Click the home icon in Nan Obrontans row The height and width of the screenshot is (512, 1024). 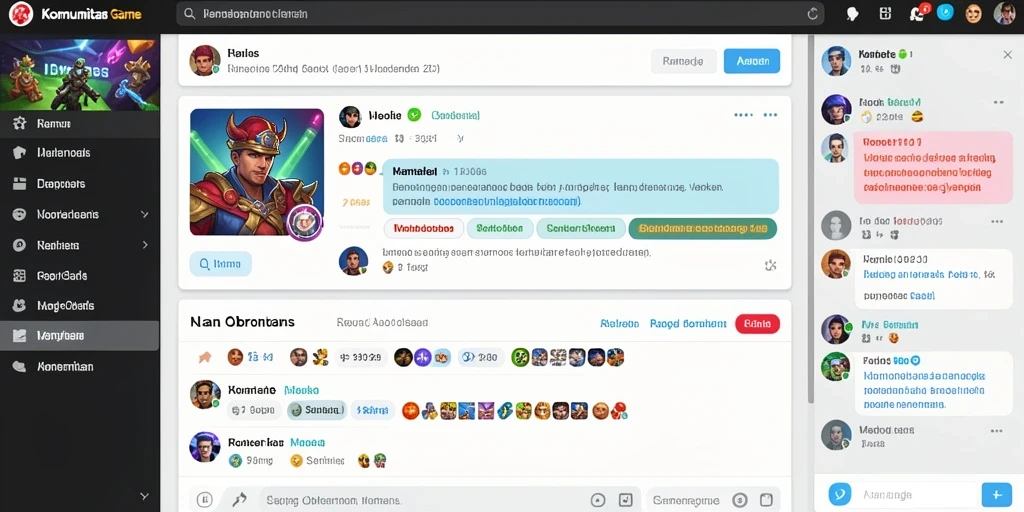(x=205, y=357)
